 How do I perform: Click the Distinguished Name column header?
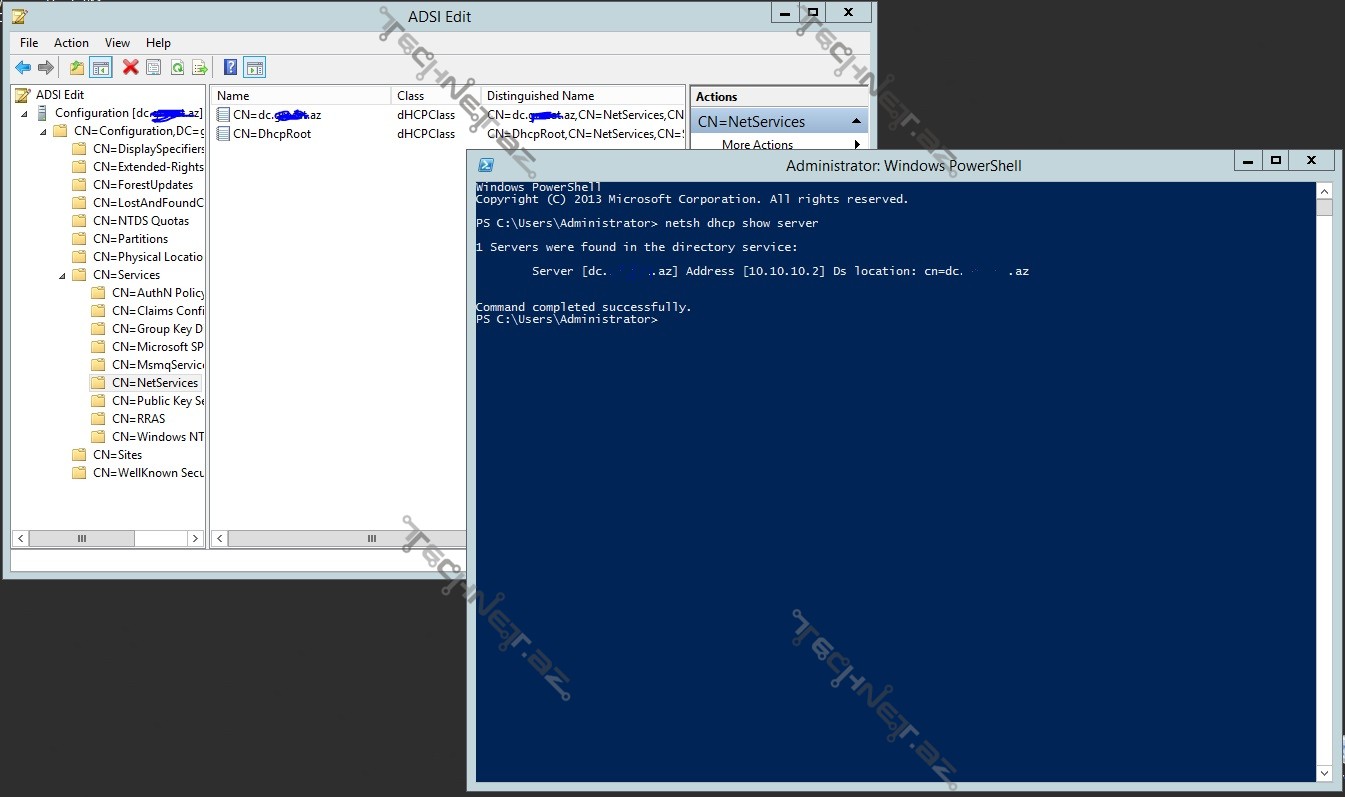[x=540, y=96]
